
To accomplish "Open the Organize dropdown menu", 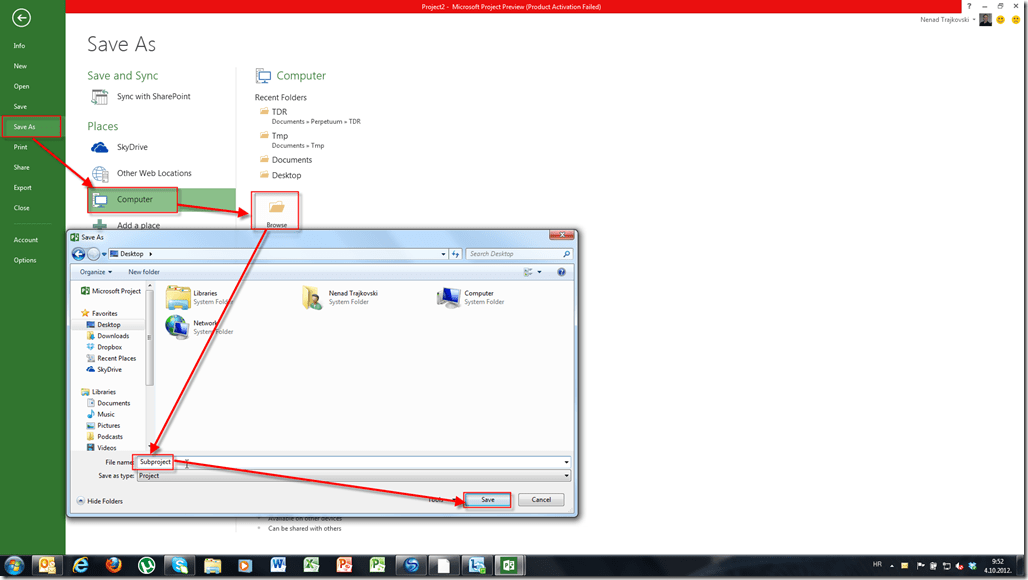I will [x=96, y=272].
